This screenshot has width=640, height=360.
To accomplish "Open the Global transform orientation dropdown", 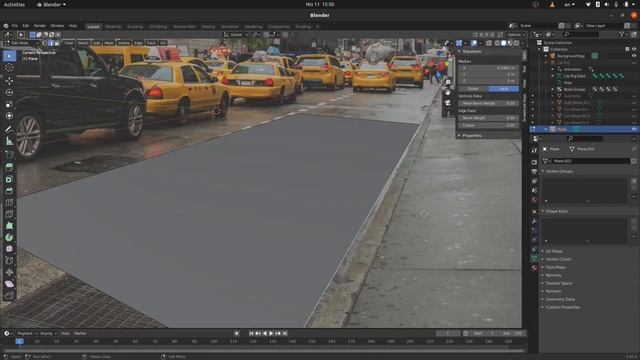I will click(x=236, y=35).
